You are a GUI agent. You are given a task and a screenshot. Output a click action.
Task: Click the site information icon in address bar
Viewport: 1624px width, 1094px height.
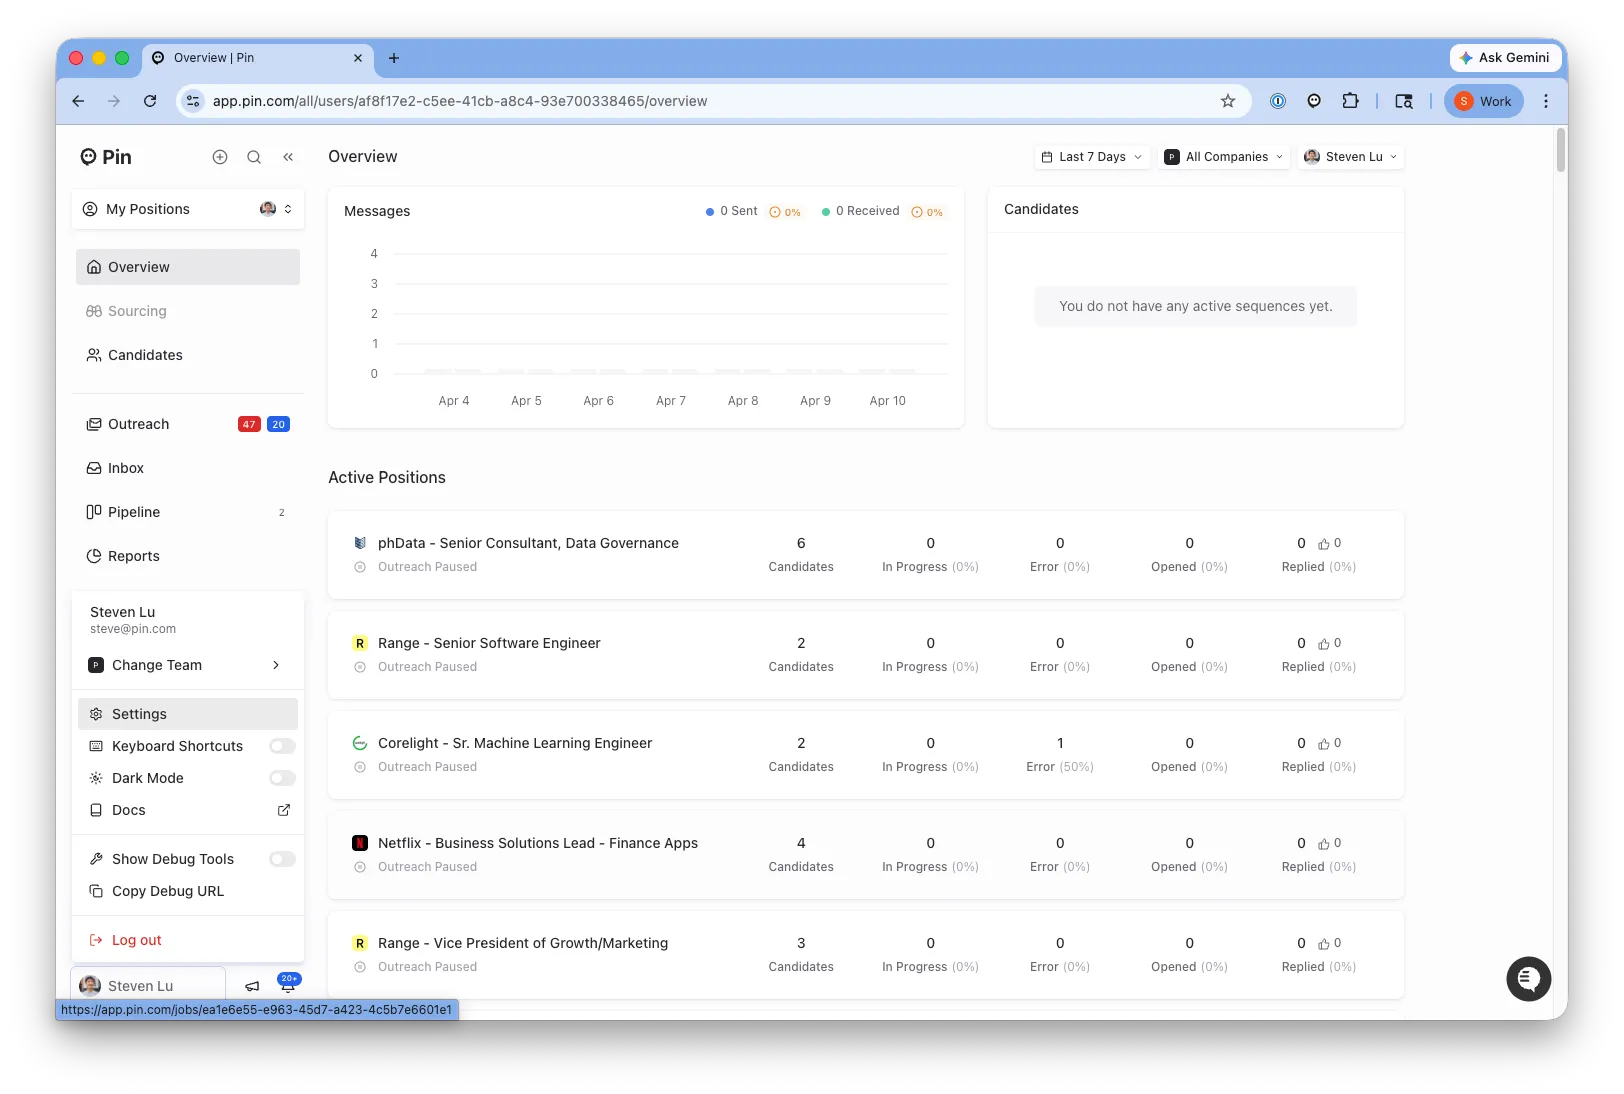(194, 101)
